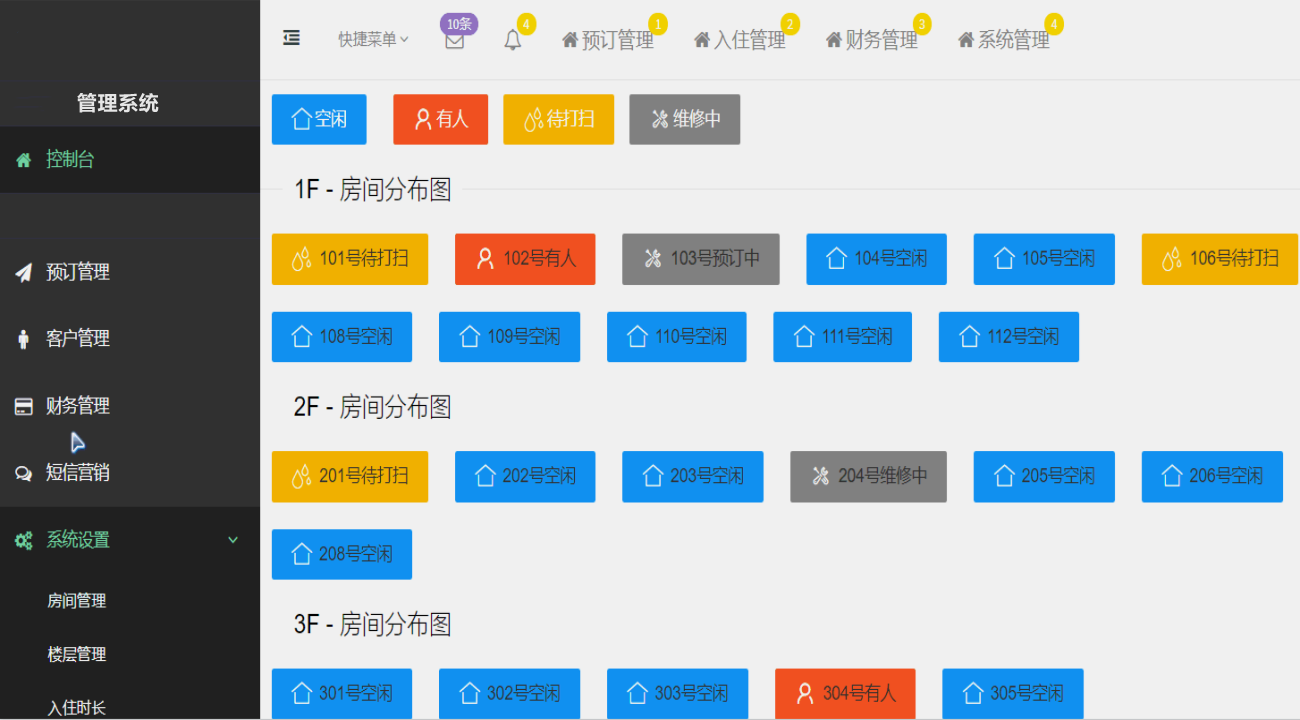Open room 301号空闲

coord(342,693)
